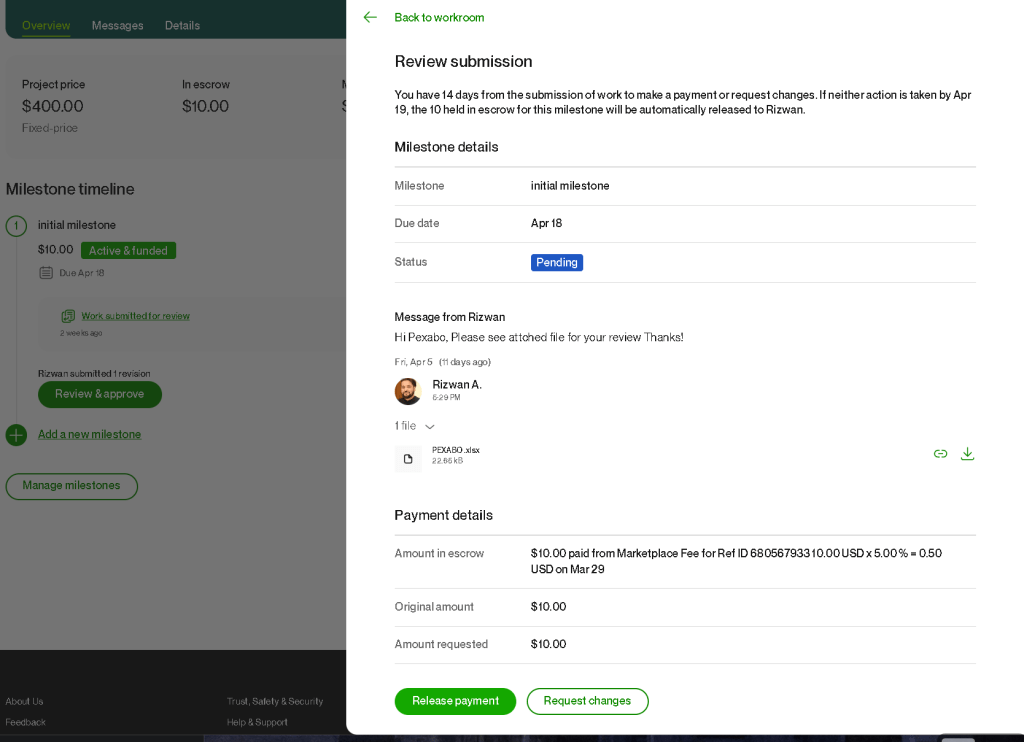Click the Active & funded badge
This screenshot has height=742, width=1024.
pos(128,251)
